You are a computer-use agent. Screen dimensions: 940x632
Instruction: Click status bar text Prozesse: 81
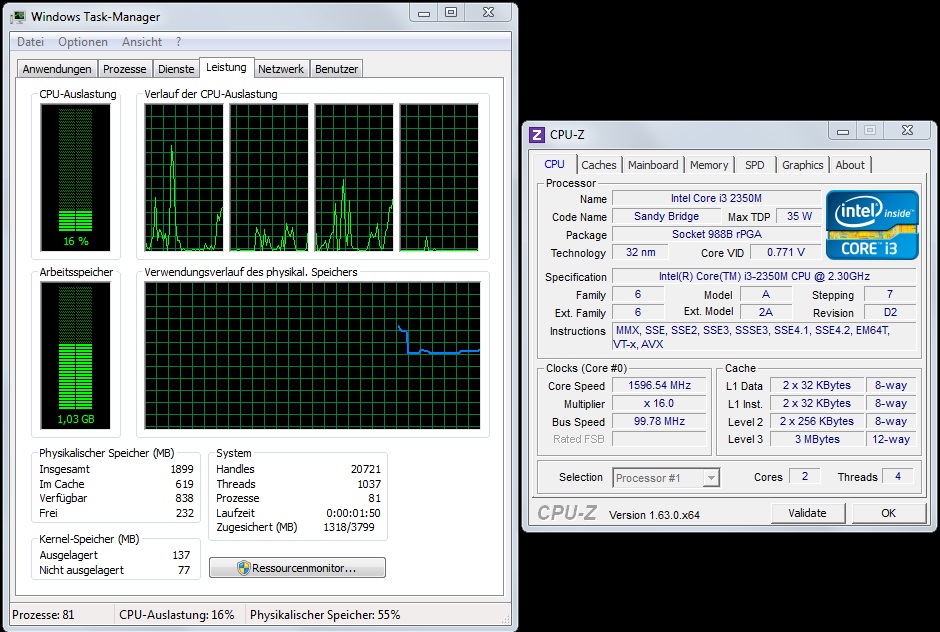pos(43,615)
